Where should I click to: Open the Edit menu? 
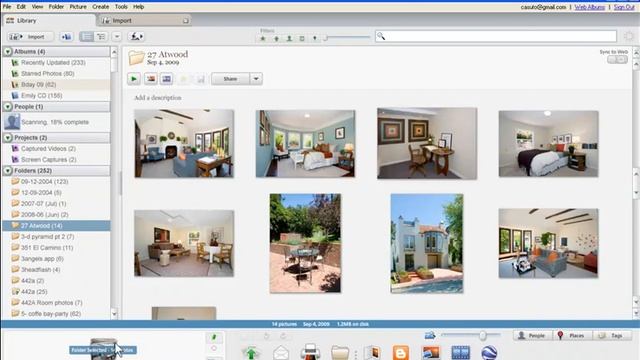tap(21, 7)
